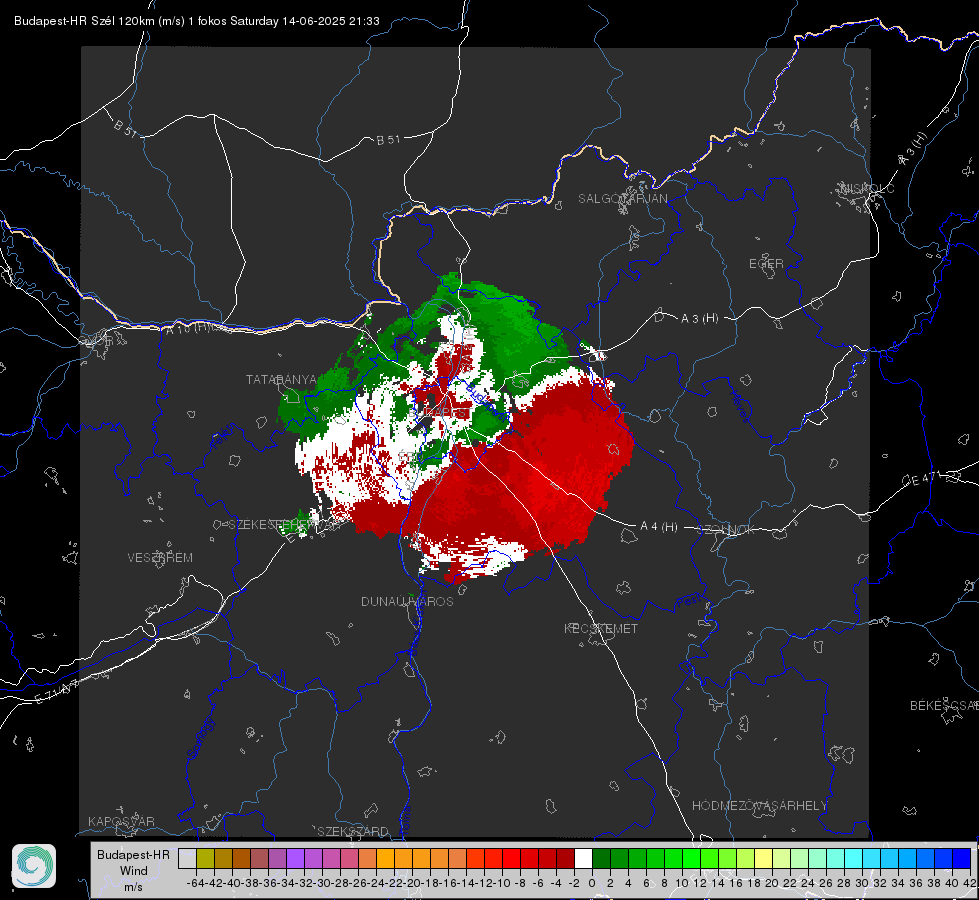Click the A 4 (H) road label

659,527
